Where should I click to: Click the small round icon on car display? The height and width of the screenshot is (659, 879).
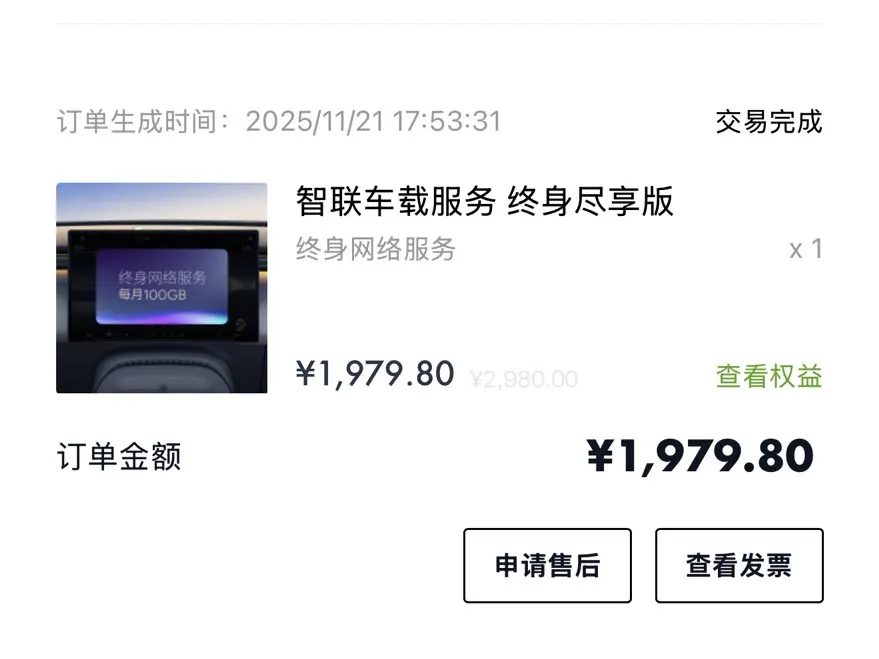(240, 324)
